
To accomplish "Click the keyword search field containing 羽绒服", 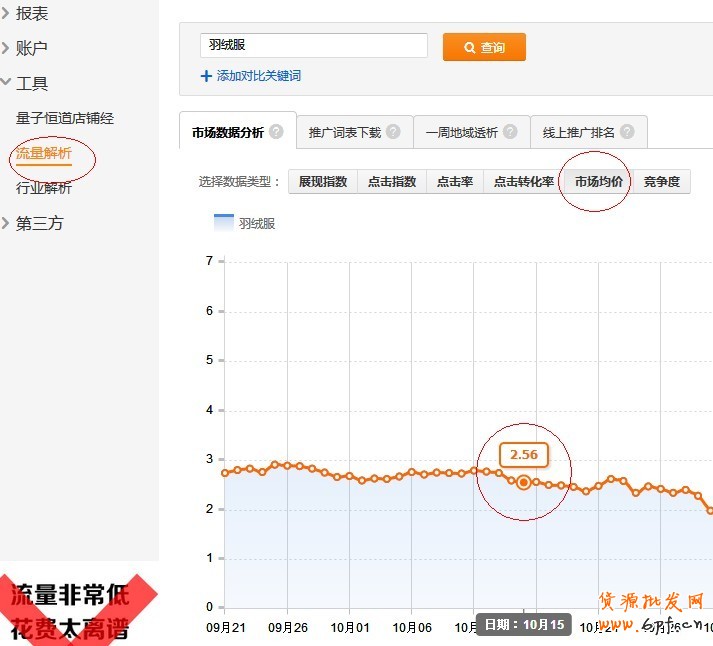I will [x=314, y=46].
